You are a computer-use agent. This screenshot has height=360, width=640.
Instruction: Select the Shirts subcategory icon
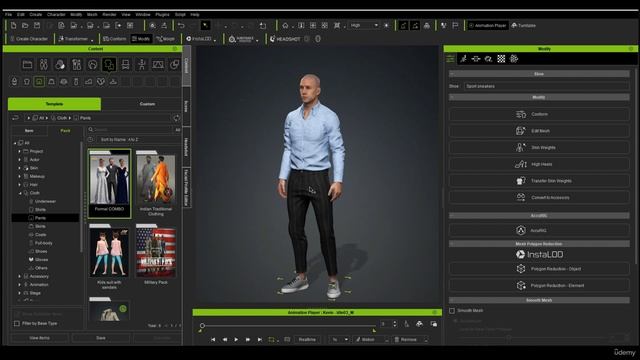(27, 82)
